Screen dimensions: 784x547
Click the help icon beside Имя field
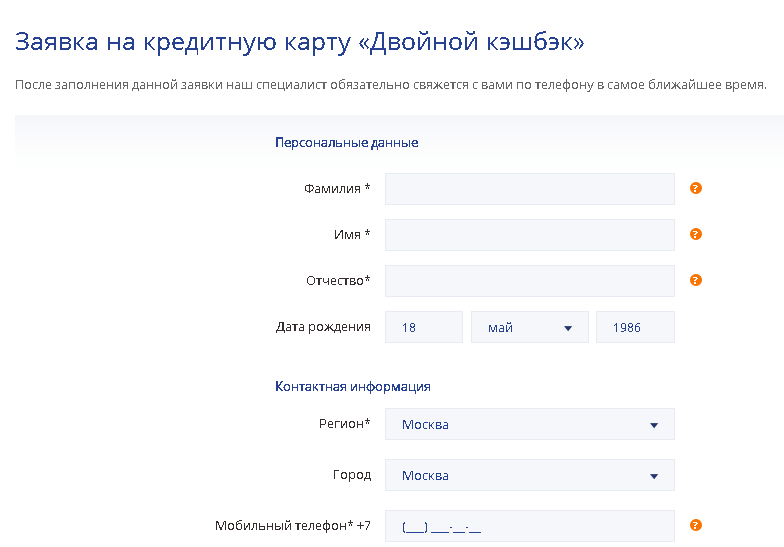point(696,234)
